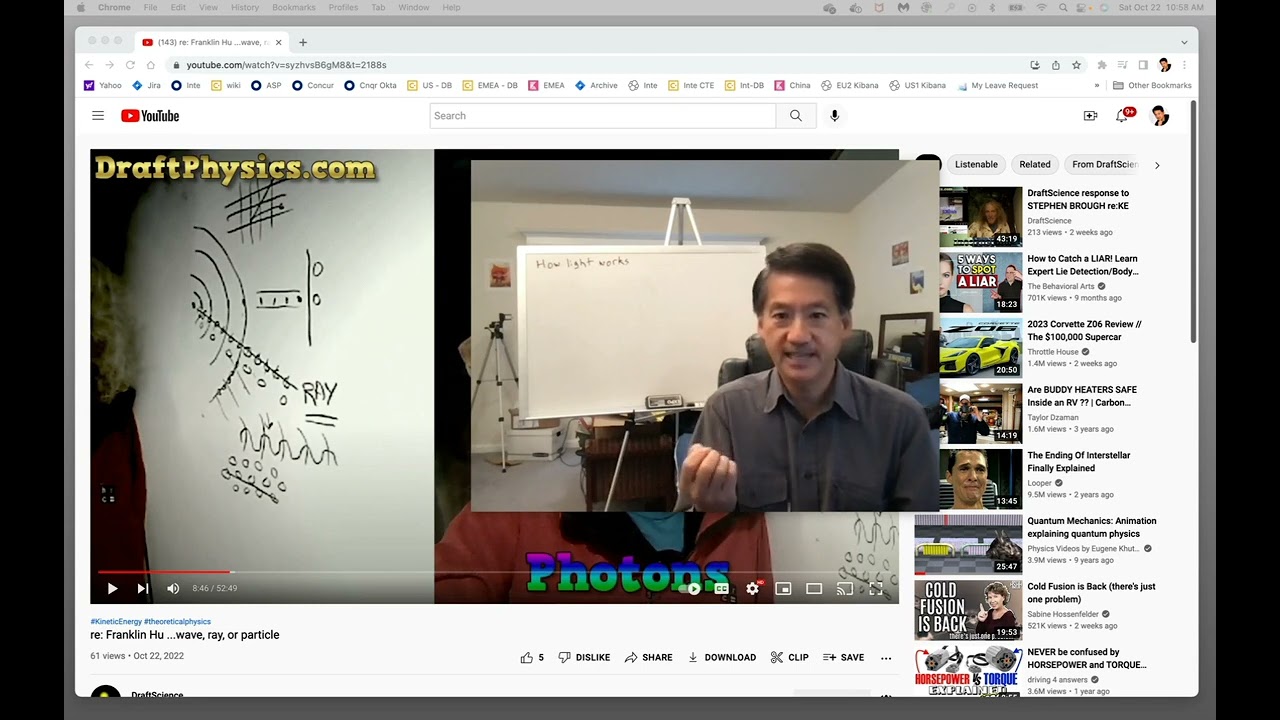1280x720 pixels.
Task: Open the tab search dropdown arrow
Action: (x=1184, y=42)
